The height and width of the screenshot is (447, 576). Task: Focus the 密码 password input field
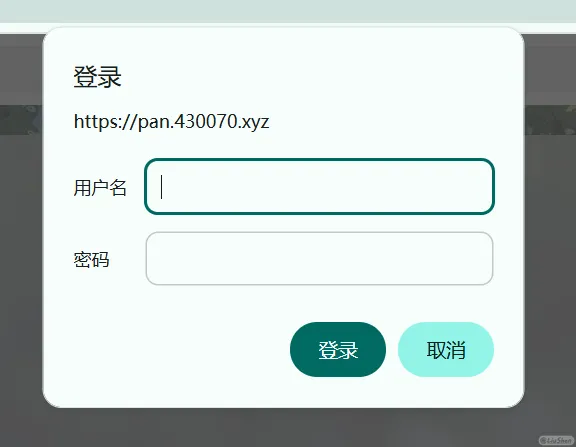[319, 258]
